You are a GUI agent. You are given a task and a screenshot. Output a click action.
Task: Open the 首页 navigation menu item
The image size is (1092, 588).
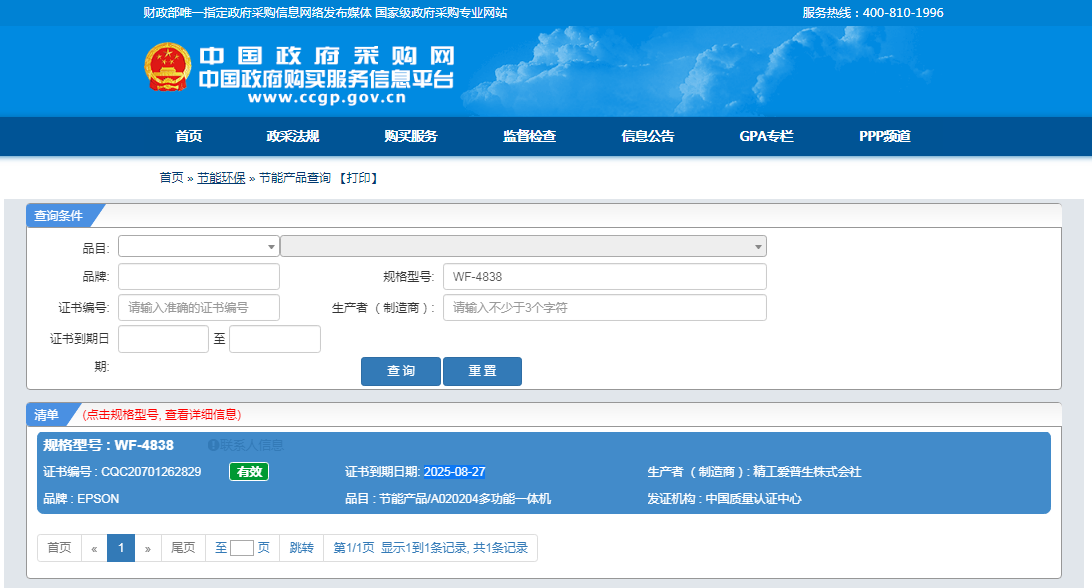(x=189, y=136)
